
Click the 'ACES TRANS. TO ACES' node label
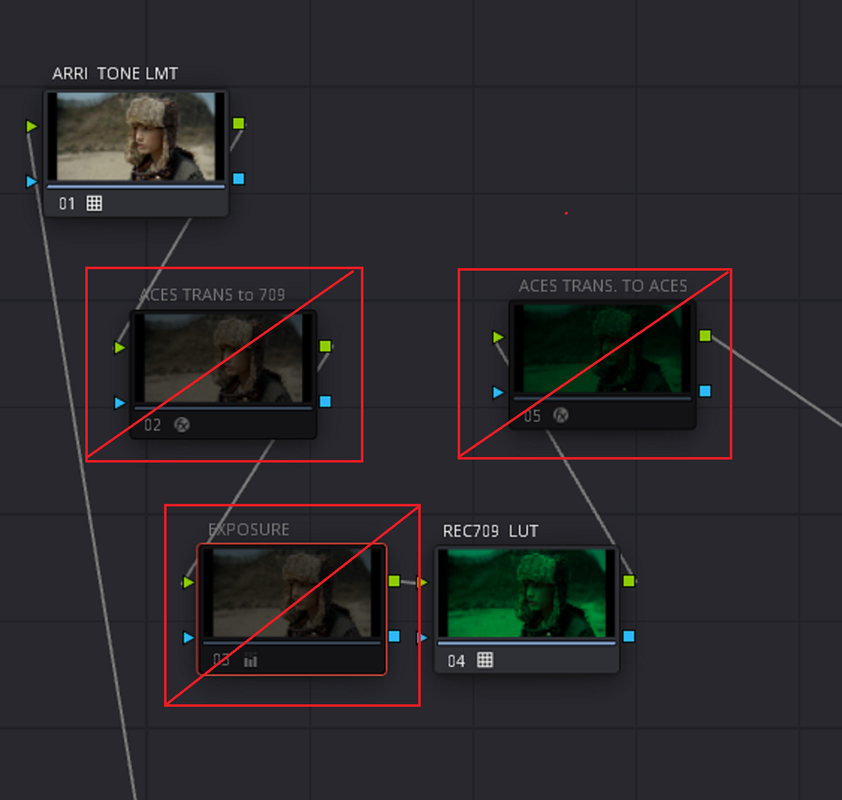tap(603, 286)
